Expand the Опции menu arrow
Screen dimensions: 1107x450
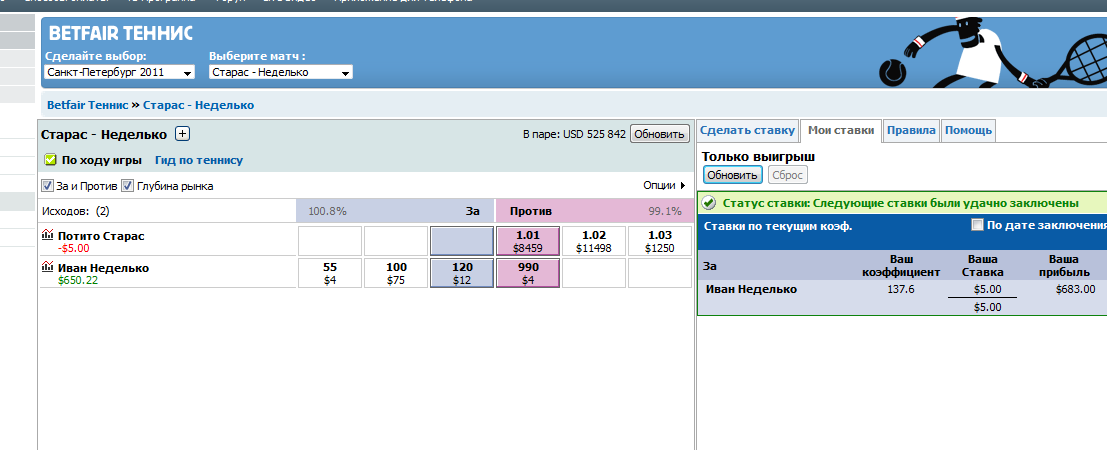tap(683, 186)
